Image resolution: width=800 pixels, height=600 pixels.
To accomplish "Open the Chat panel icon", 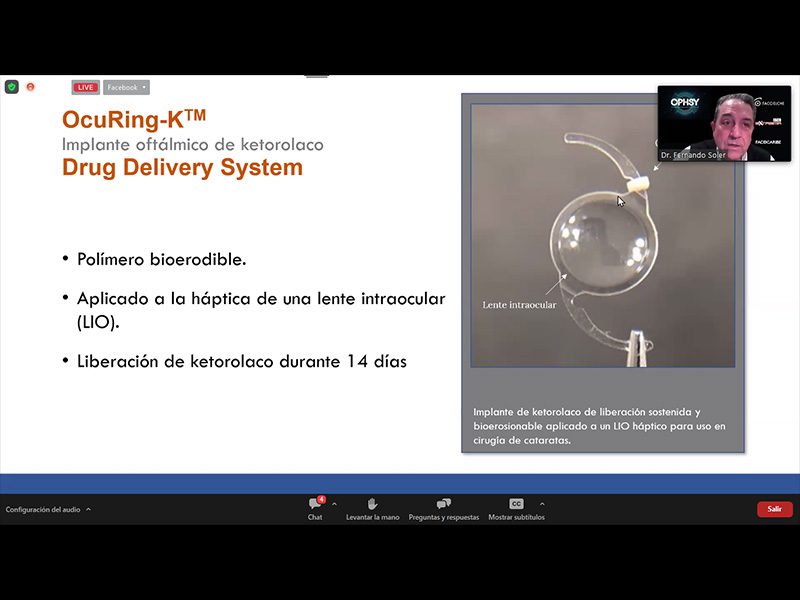I will (314, 504).
